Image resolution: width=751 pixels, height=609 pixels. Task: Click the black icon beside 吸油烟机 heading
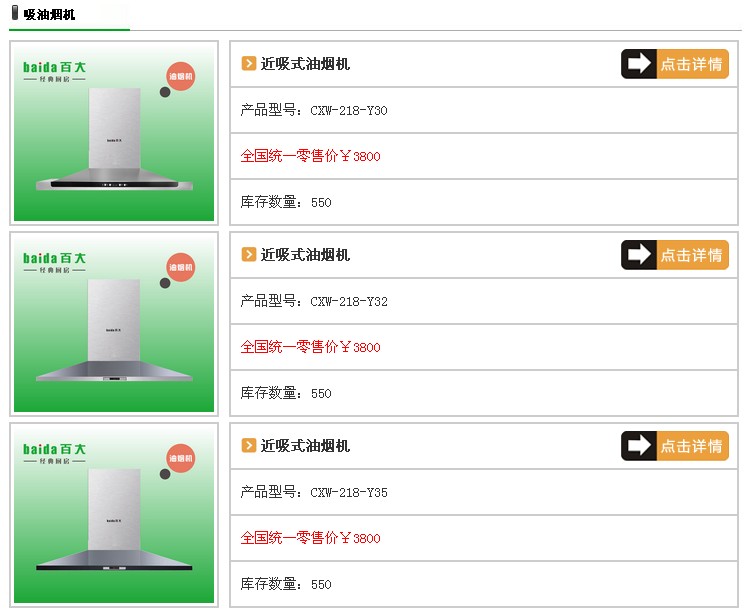tap(15, 13)
